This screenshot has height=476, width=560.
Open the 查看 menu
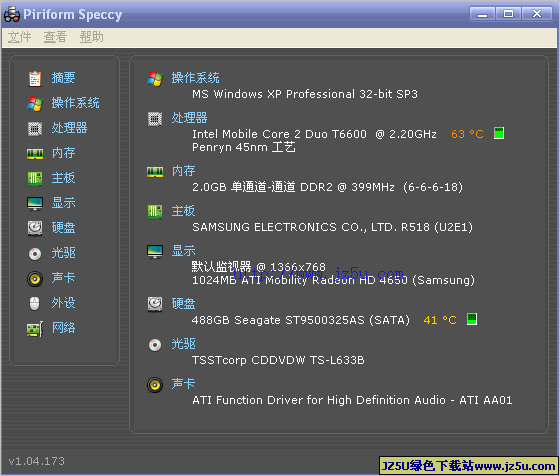55,37
